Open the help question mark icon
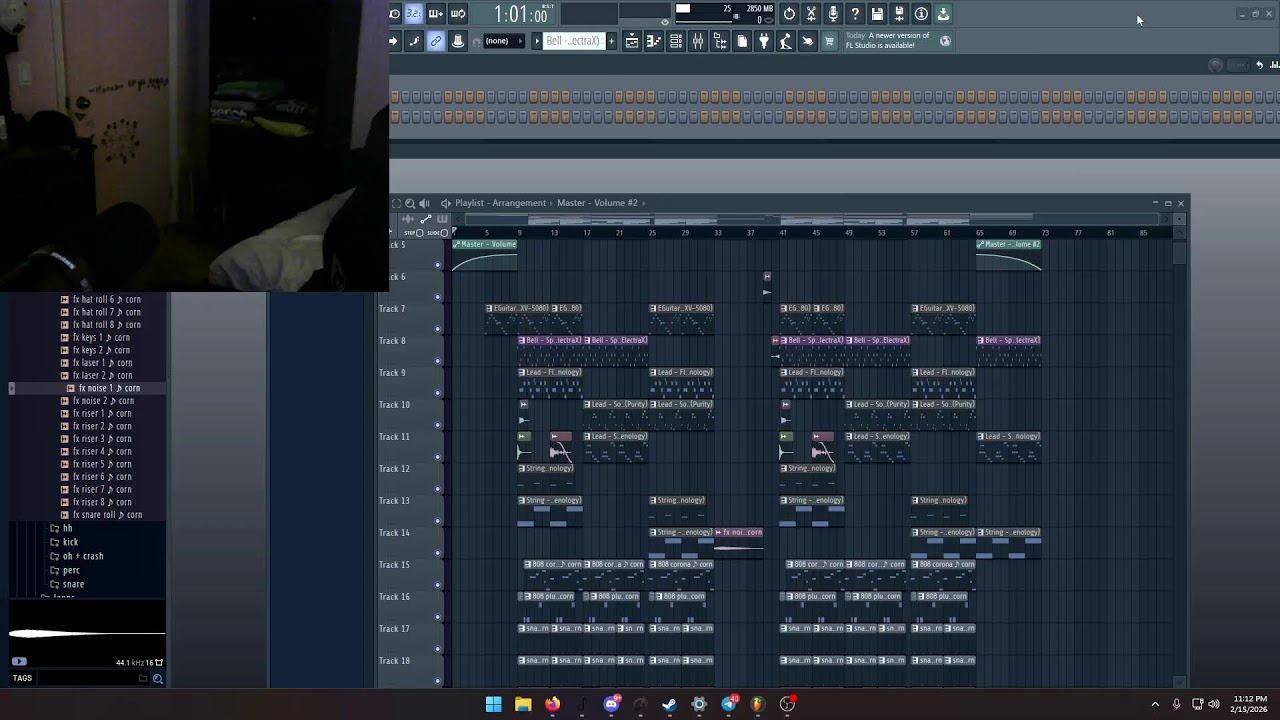The width and height of the screenshot is (1280, 720). pos(855,14)
